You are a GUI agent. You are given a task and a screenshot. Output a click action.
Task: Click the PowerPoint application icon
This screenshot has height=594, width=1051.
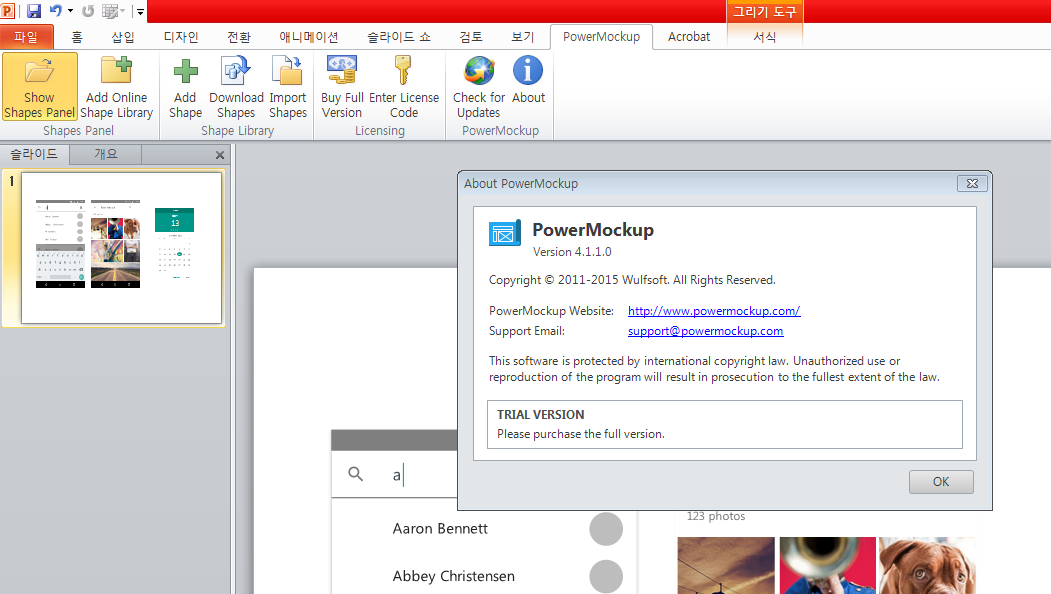click(x=8, y=11)
